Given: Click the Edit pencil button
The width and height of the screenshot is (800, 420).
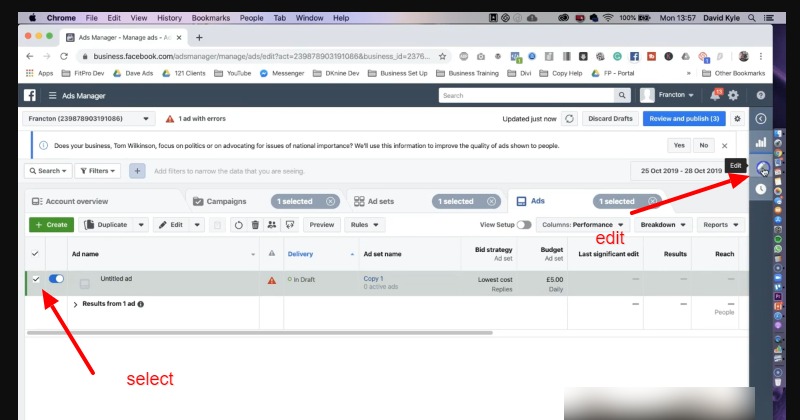Looking at the screenshot, I should pos(171,225).
